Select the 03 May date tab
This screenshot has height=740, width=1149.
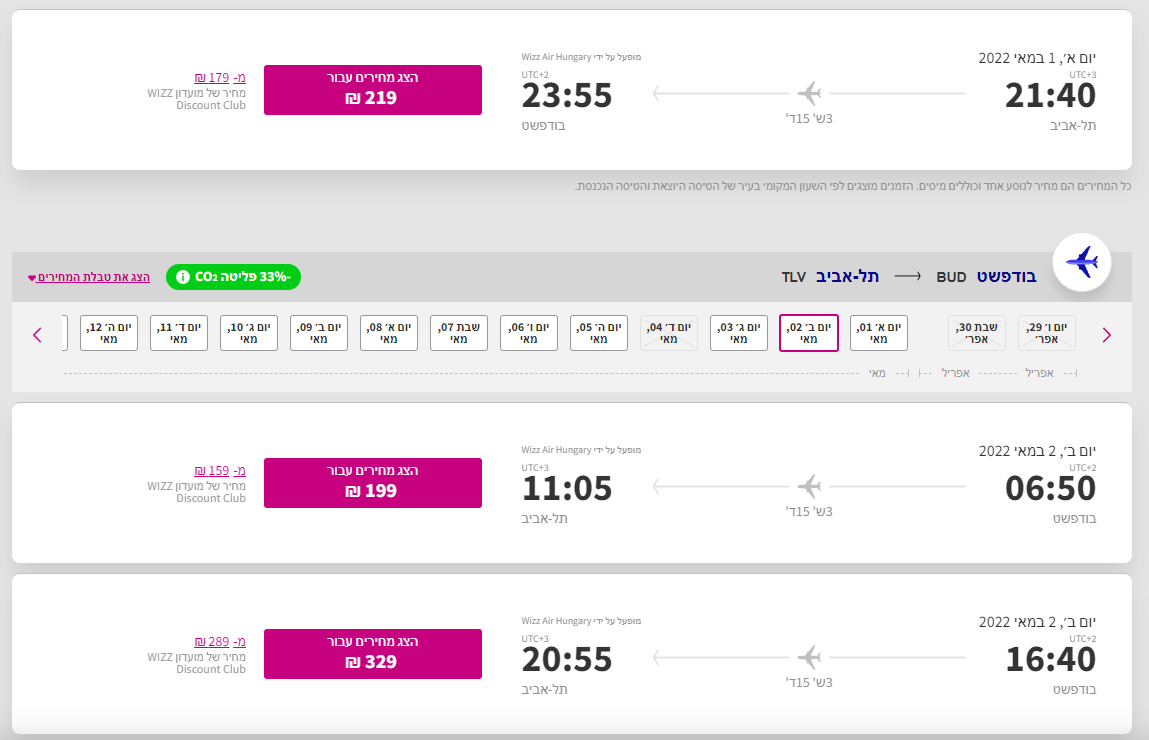click(739, 333)
